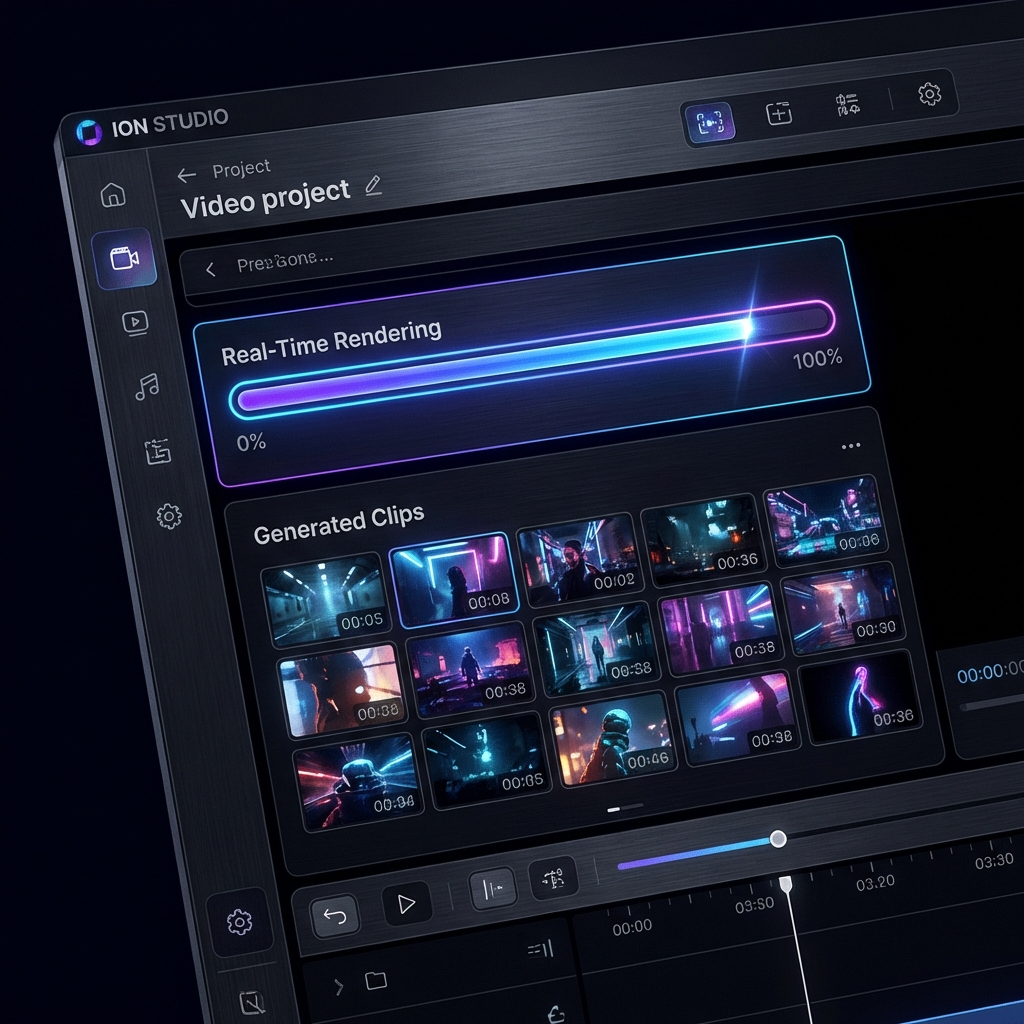Expand the folder track chevron

tap(339, 987)
